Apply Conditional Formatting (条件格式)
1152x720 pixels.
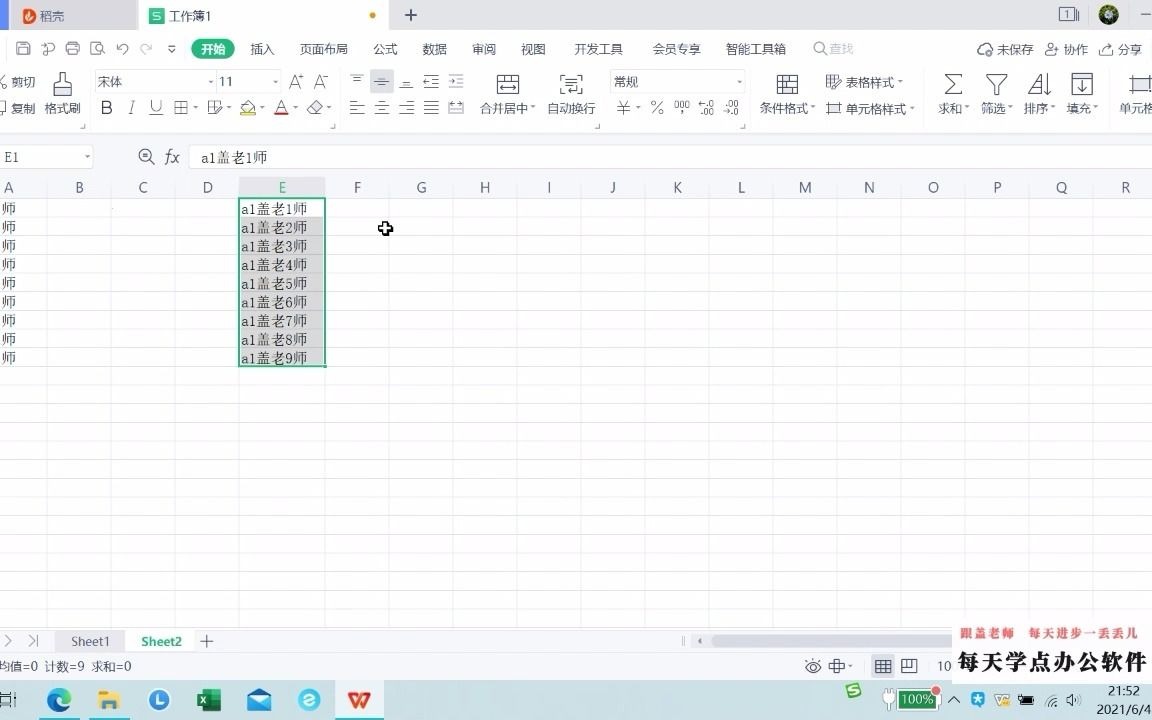[x=786, y=95]
